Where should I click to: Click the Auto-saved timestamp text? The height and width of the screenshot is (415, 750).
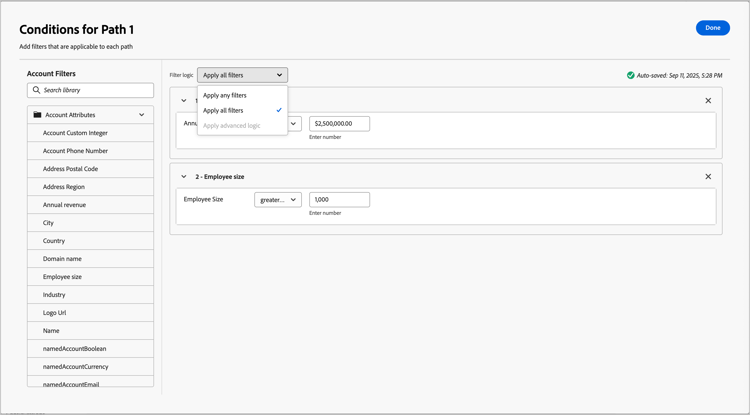click(x=679, y=76)
